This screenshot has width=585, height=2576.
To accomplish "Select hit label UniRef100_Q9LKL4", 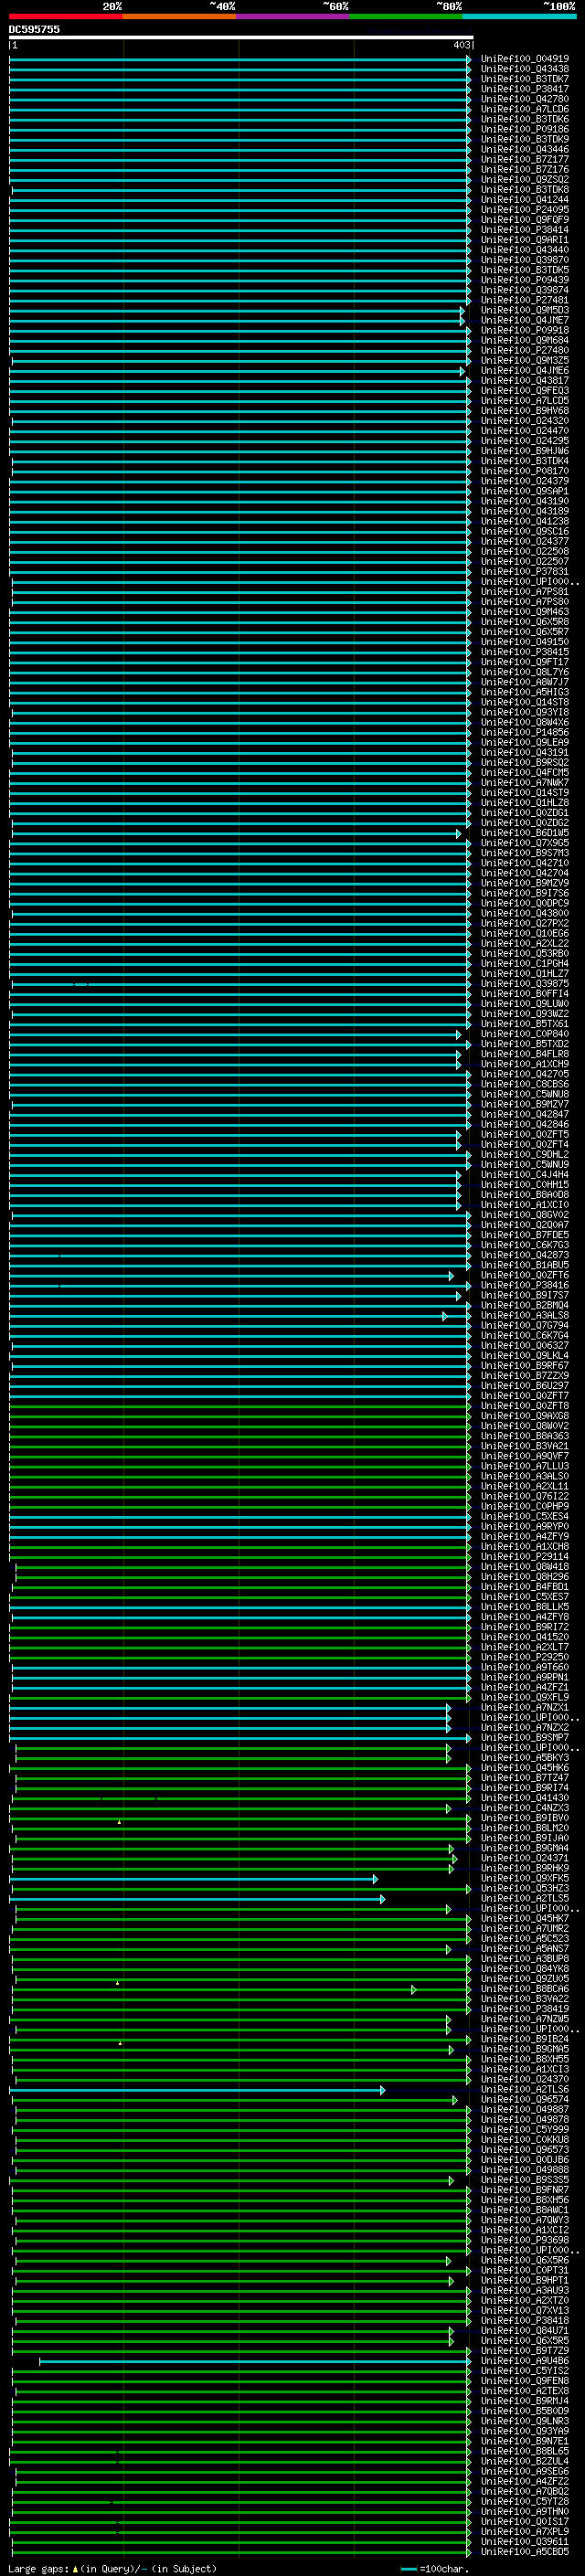I will pyautogui.click(x=524, y=1355).
